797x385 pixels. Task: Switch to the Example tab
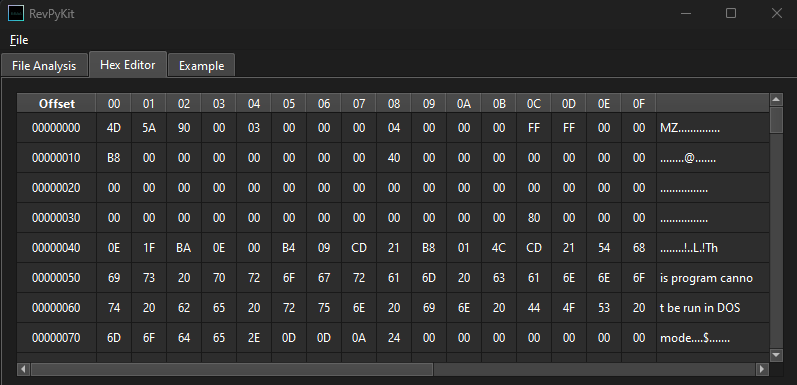coord(201,66)
